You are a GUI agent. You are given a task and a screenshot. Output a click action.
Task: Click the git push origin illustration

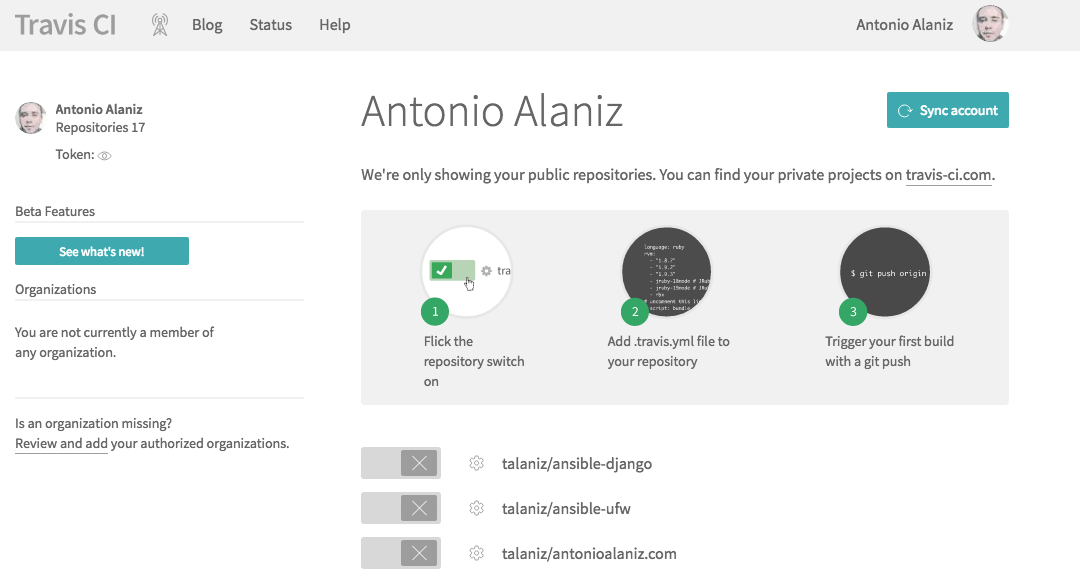coord(885,271)
